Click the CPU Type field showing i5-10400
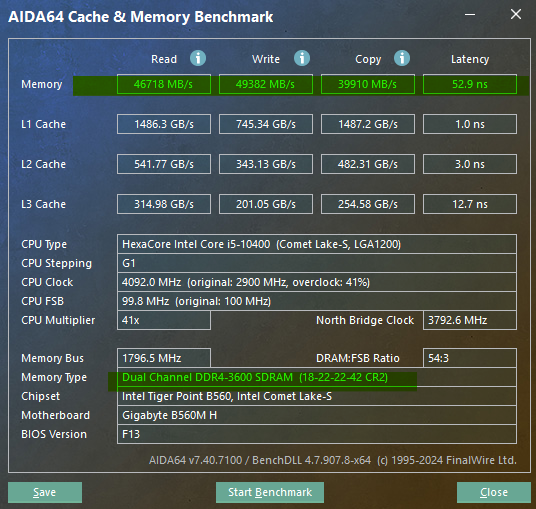Viewport: 536px width, 509px height. (317, 244)
